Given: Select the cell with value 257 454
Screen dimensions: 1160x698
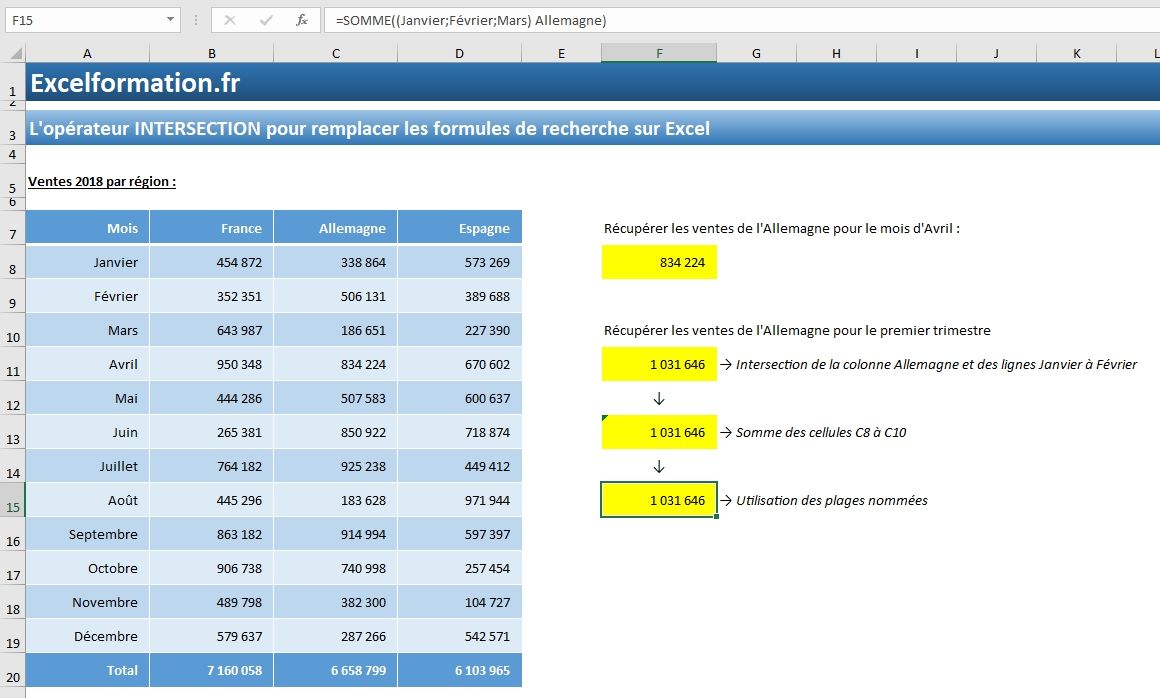Looking at the screenshot, I should [x=459, y=569].
